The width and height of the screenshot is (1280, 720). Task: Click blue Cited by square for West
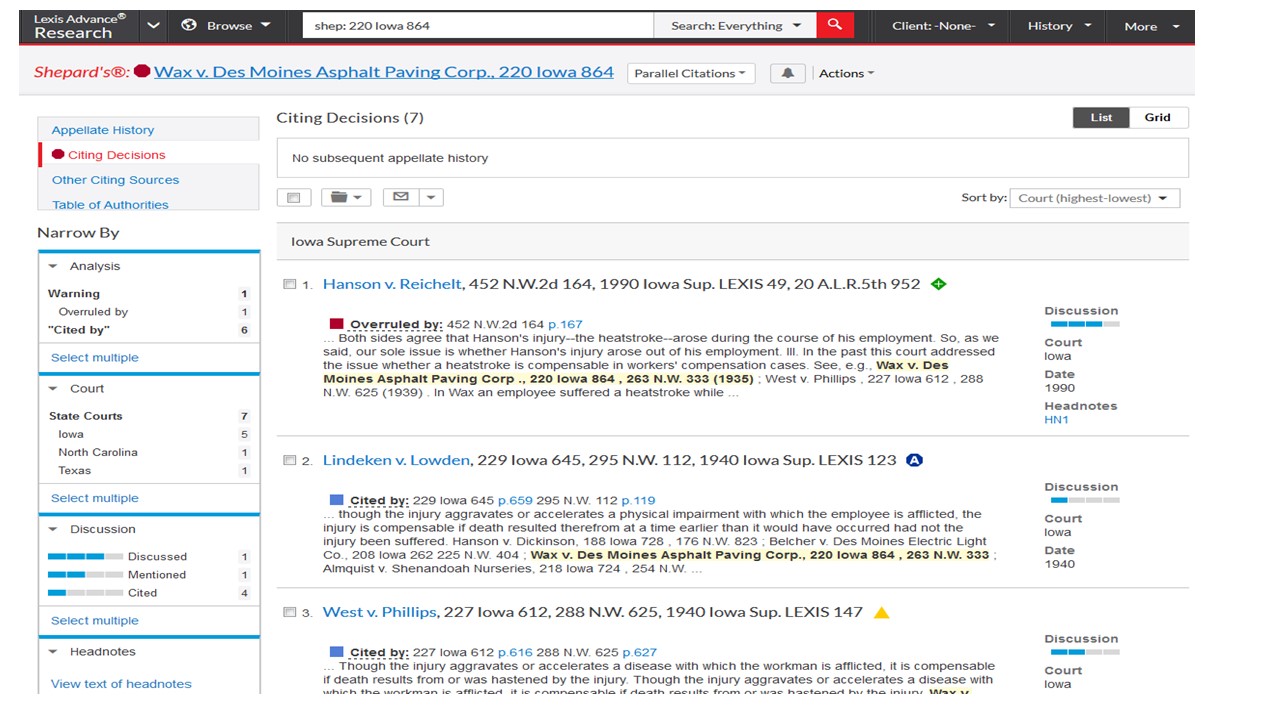point(336,652)
